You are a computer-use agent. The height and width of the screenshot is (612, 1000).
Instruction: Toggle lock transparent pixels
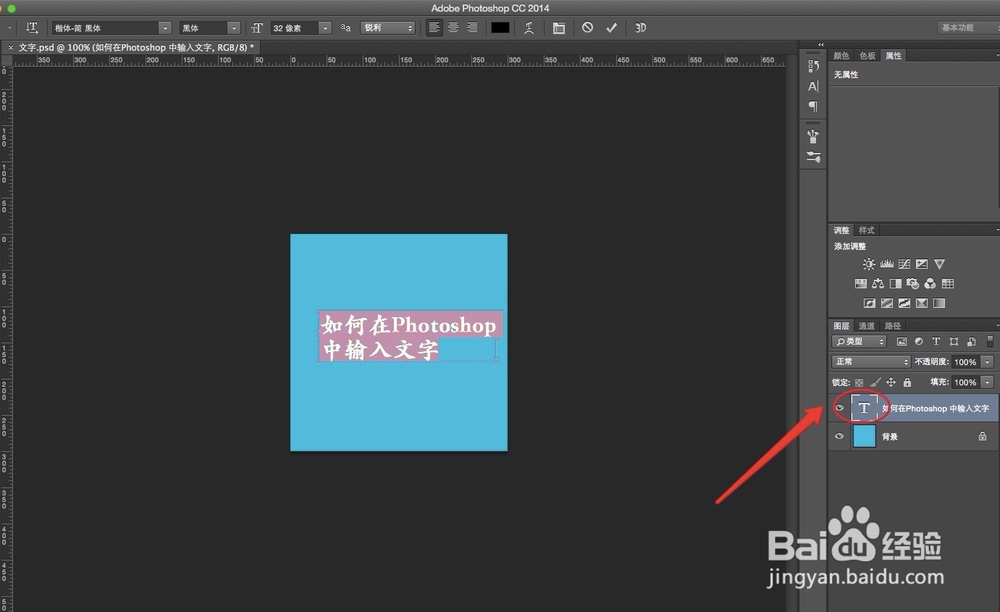tap(859, 382)
